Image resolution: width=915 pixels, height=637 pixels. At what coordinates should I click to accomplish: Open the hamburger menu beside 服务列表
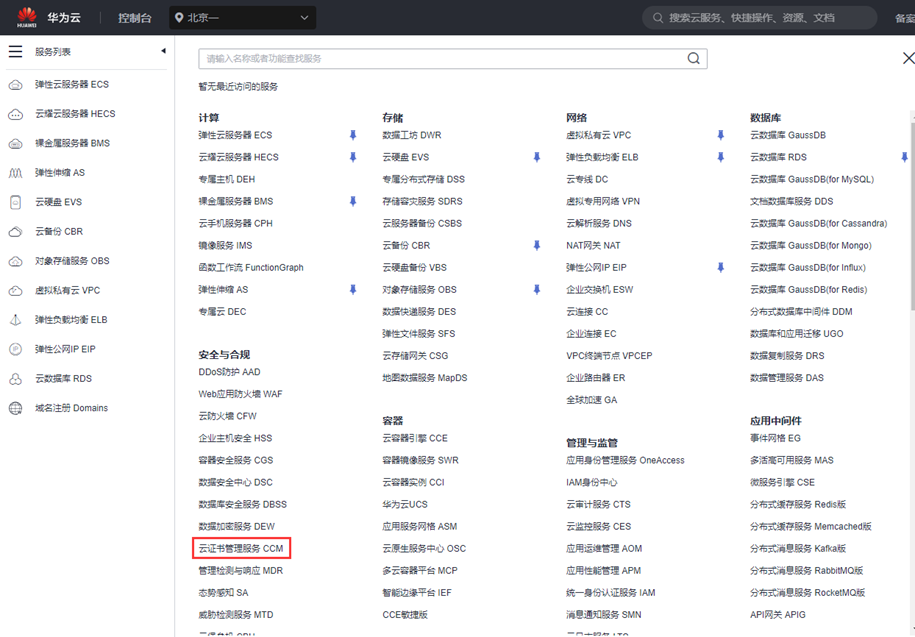[16, 52]
